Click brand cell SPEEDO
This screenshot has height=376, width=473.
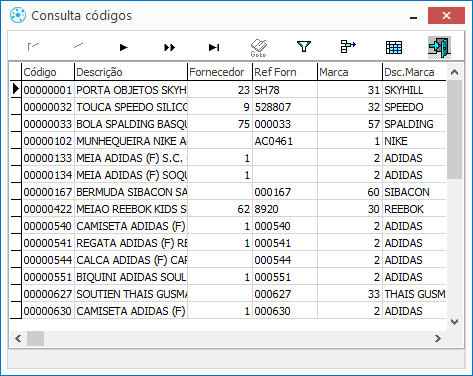(x=414, y=107)
